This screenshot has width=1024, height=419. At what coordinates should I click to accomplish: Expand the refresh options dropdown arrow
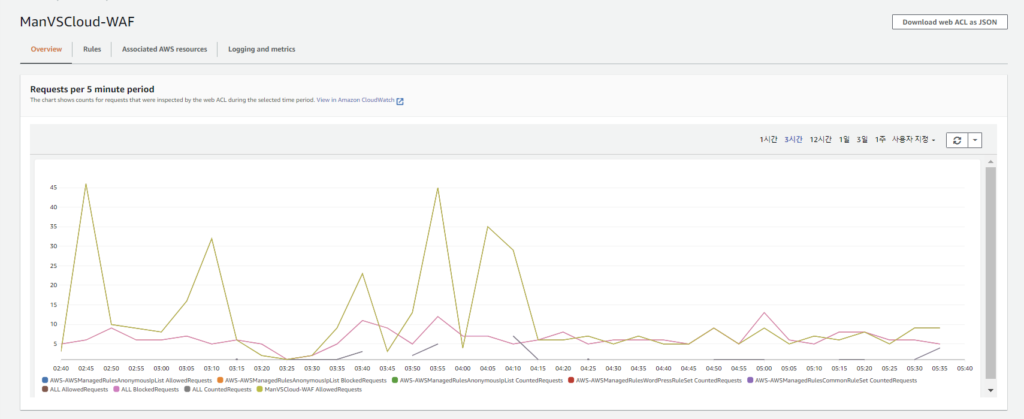tap(975, 140)
